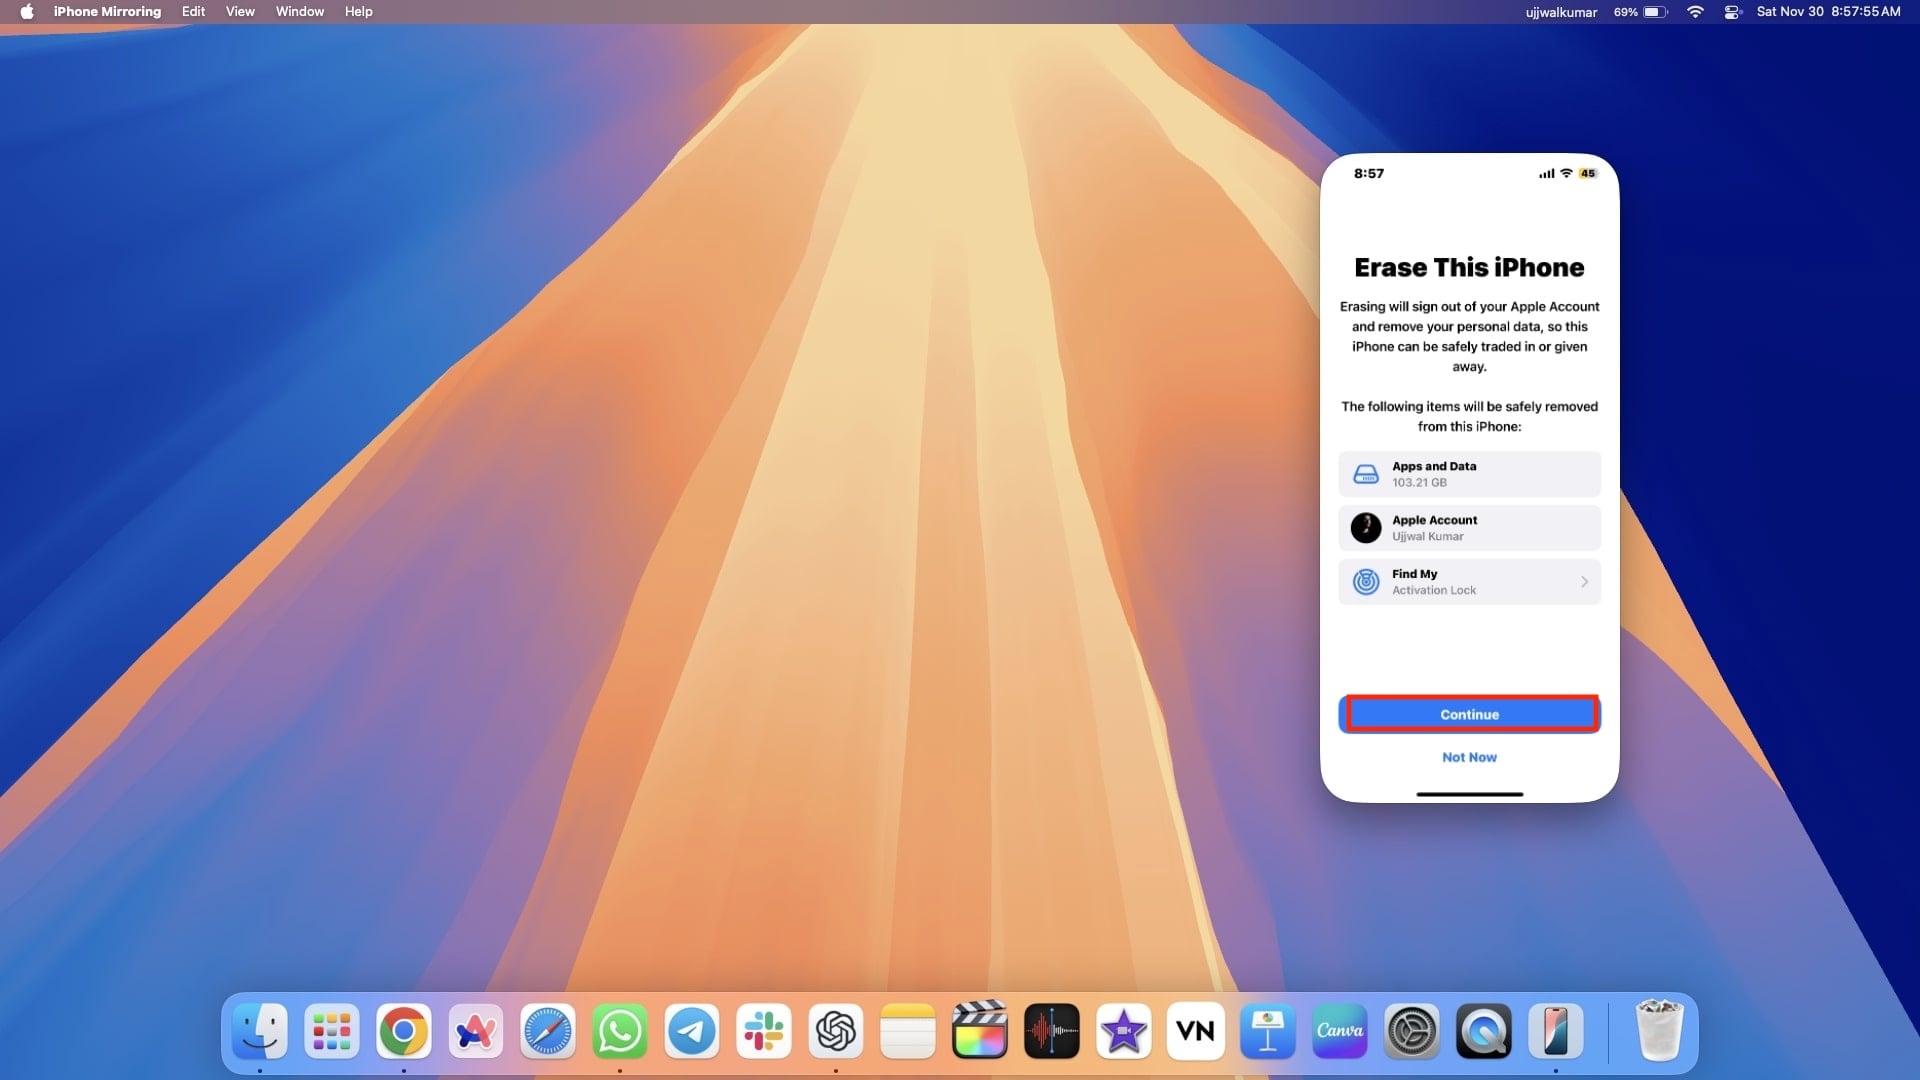Open System Settings from the Dock
This screenshot has width=1920, height=1080.
[1412, 1031]
